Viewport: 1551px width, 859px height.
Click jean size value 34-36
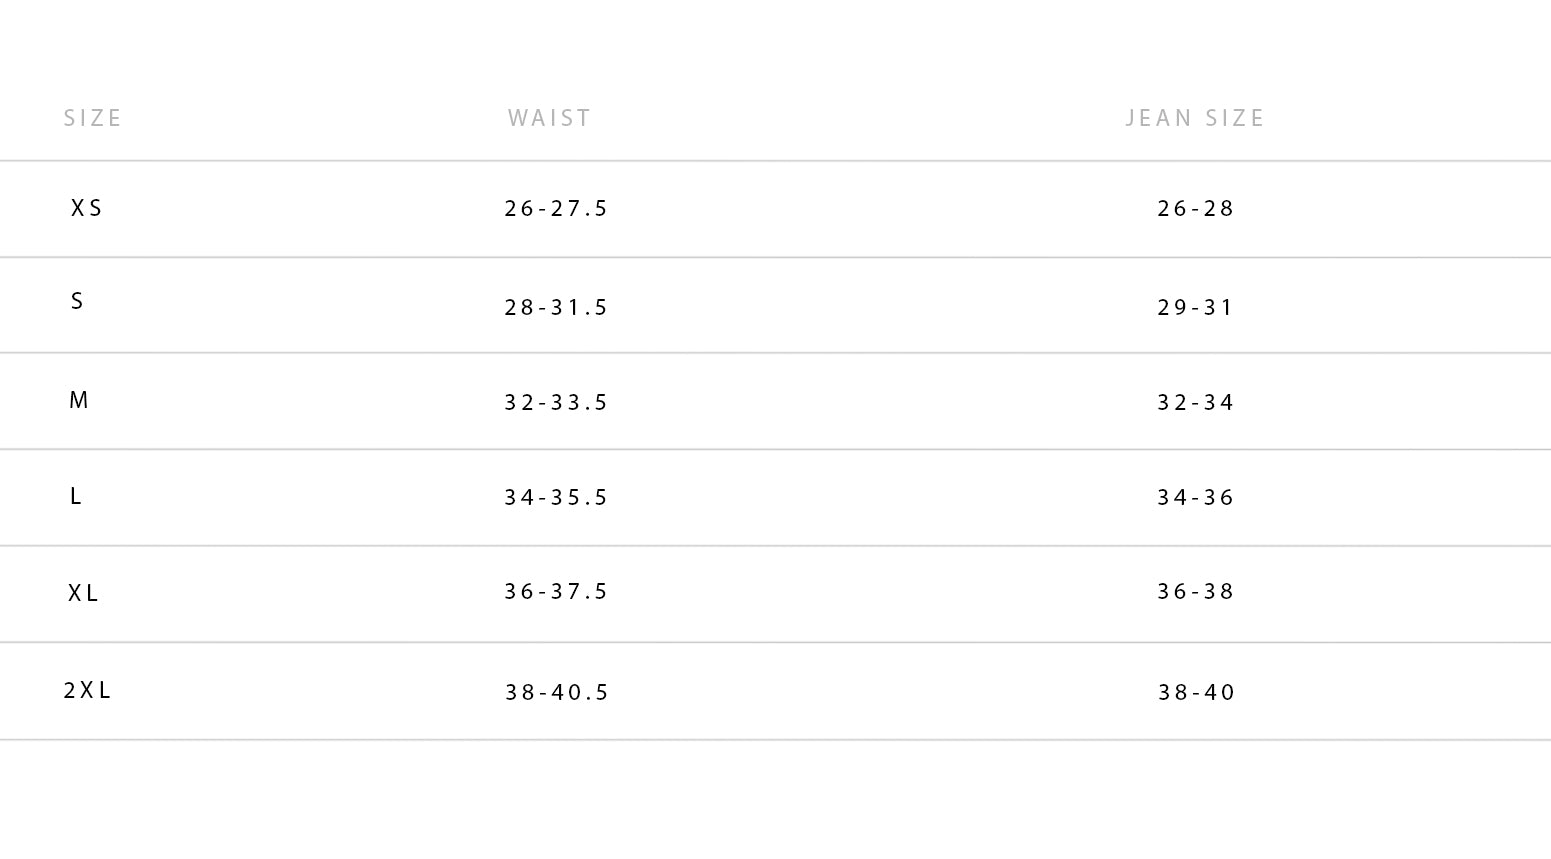tap(1196, 497)
